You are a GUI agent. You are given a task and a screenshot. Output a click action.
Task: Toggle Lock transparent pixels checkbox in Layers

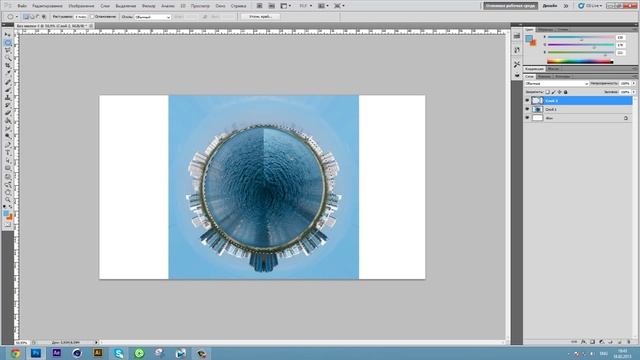click(x=547, y=92)
